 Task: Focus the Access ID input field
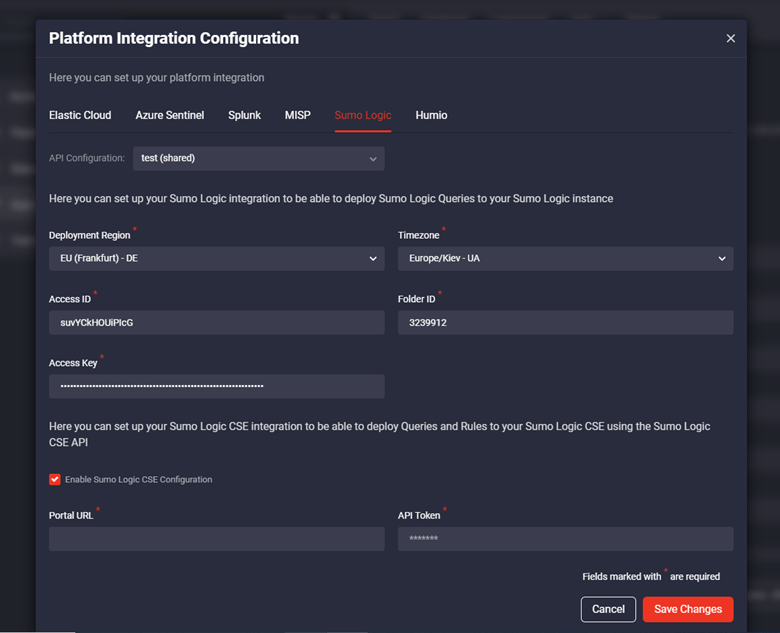216,322
